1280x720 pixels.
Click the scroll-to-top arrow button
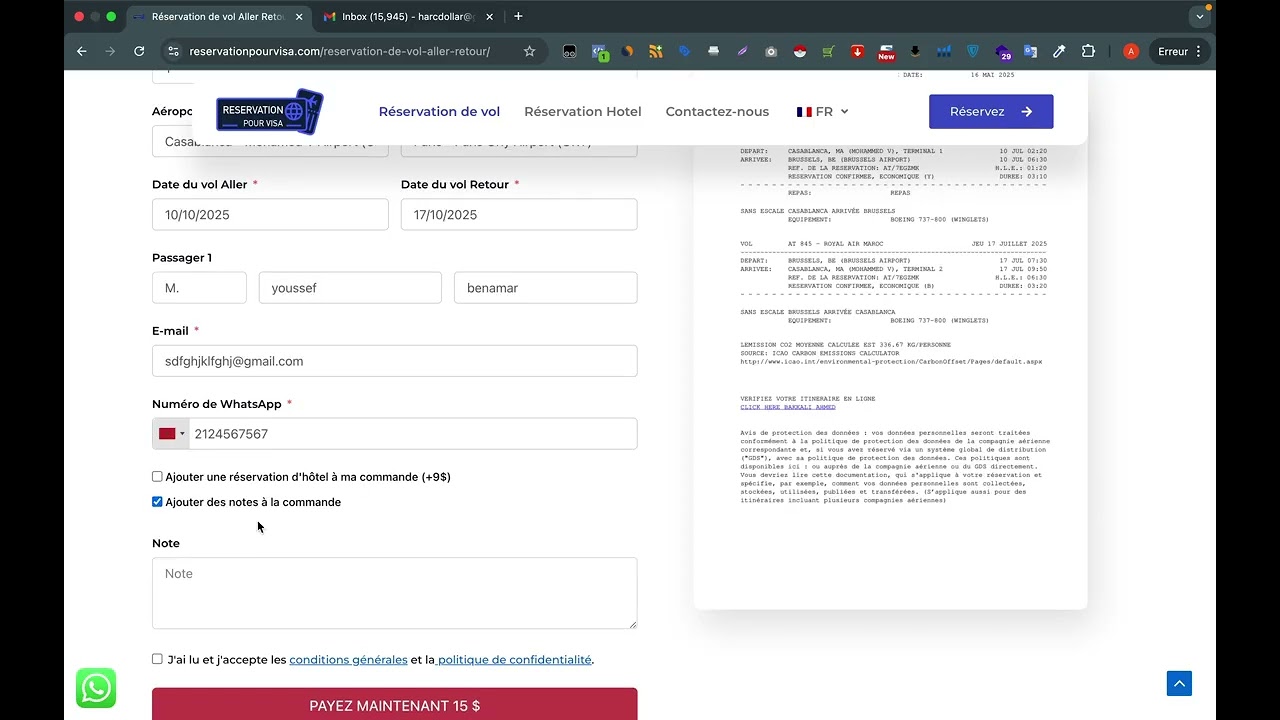coord(1179,684)
